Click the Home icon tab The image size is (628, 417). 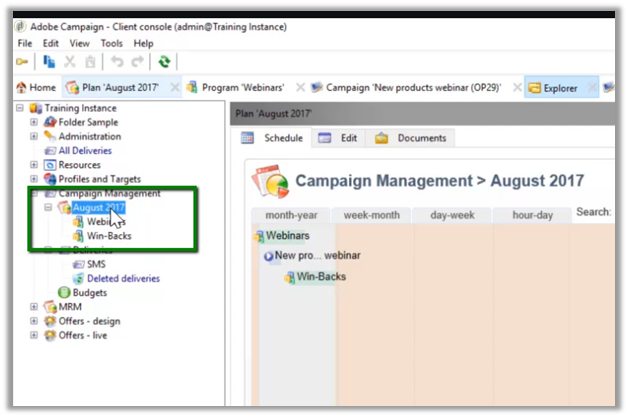22,88
